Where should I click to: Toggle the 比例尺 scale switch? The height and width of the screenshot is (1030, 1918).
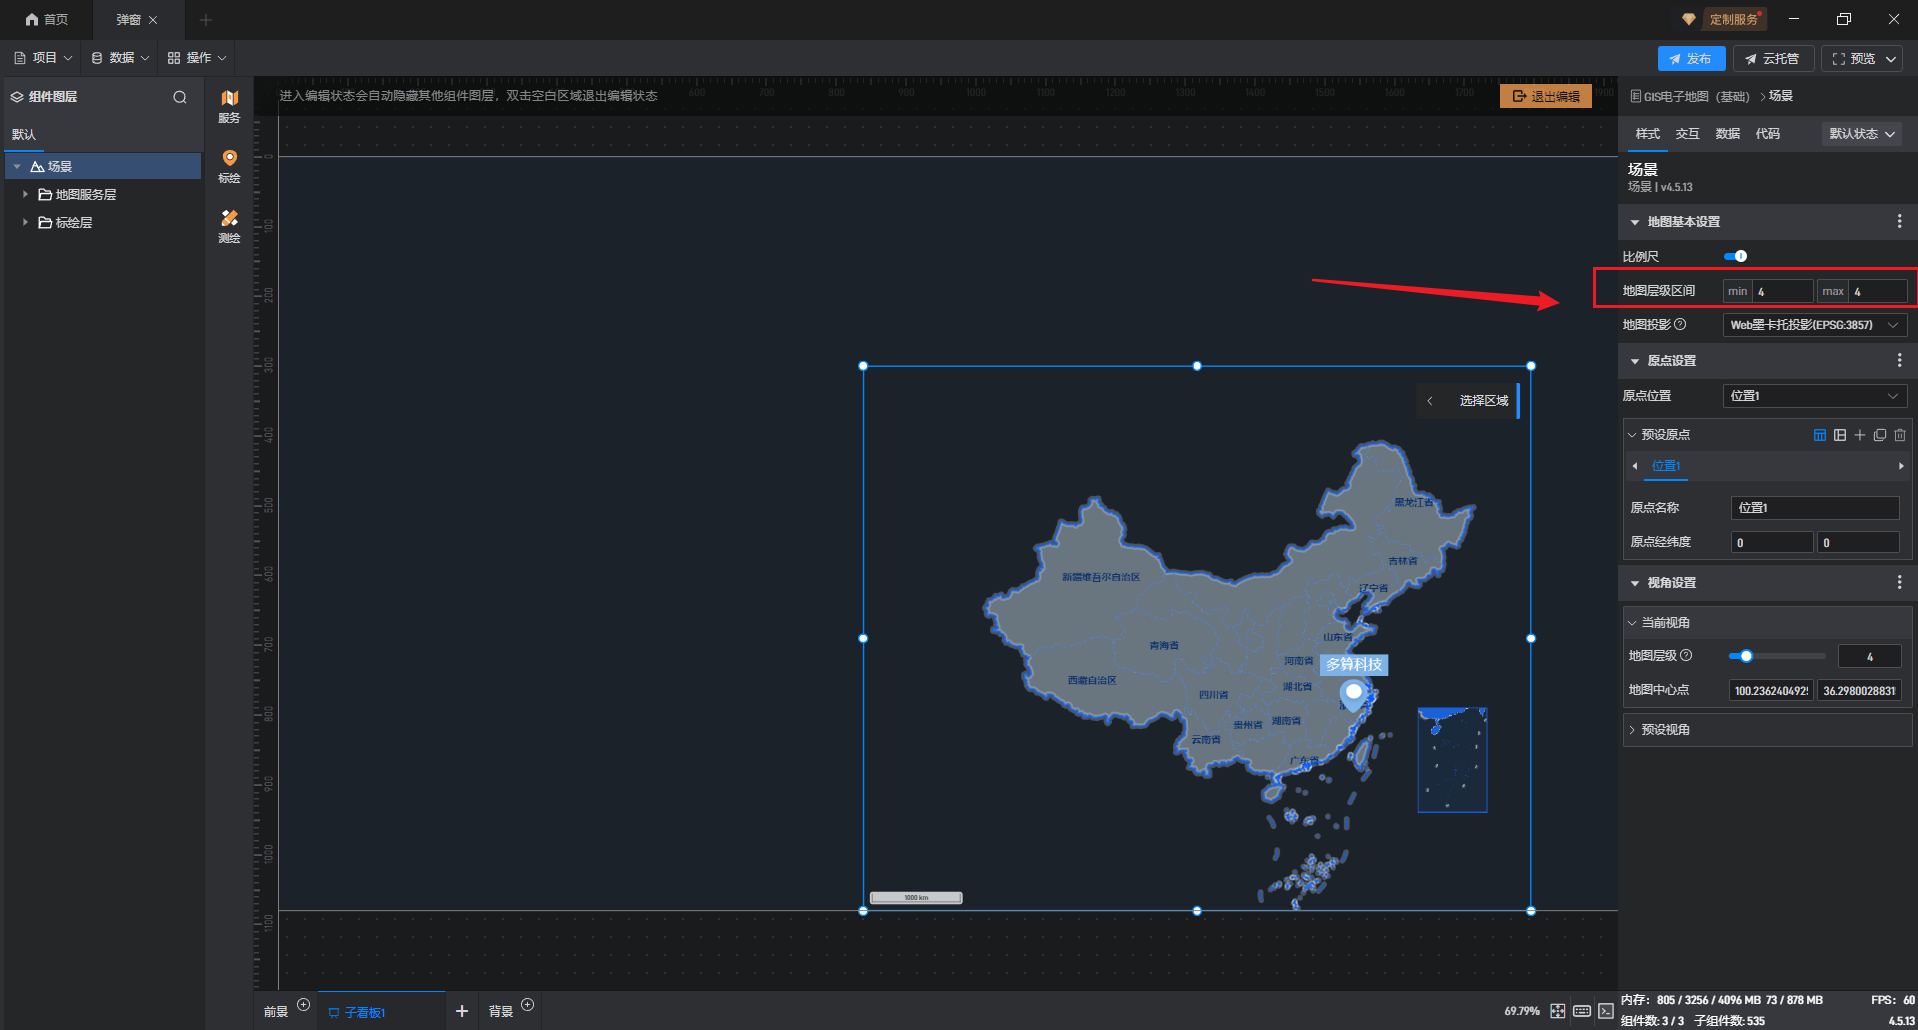pyautogui.click(x=1736, y=257)
